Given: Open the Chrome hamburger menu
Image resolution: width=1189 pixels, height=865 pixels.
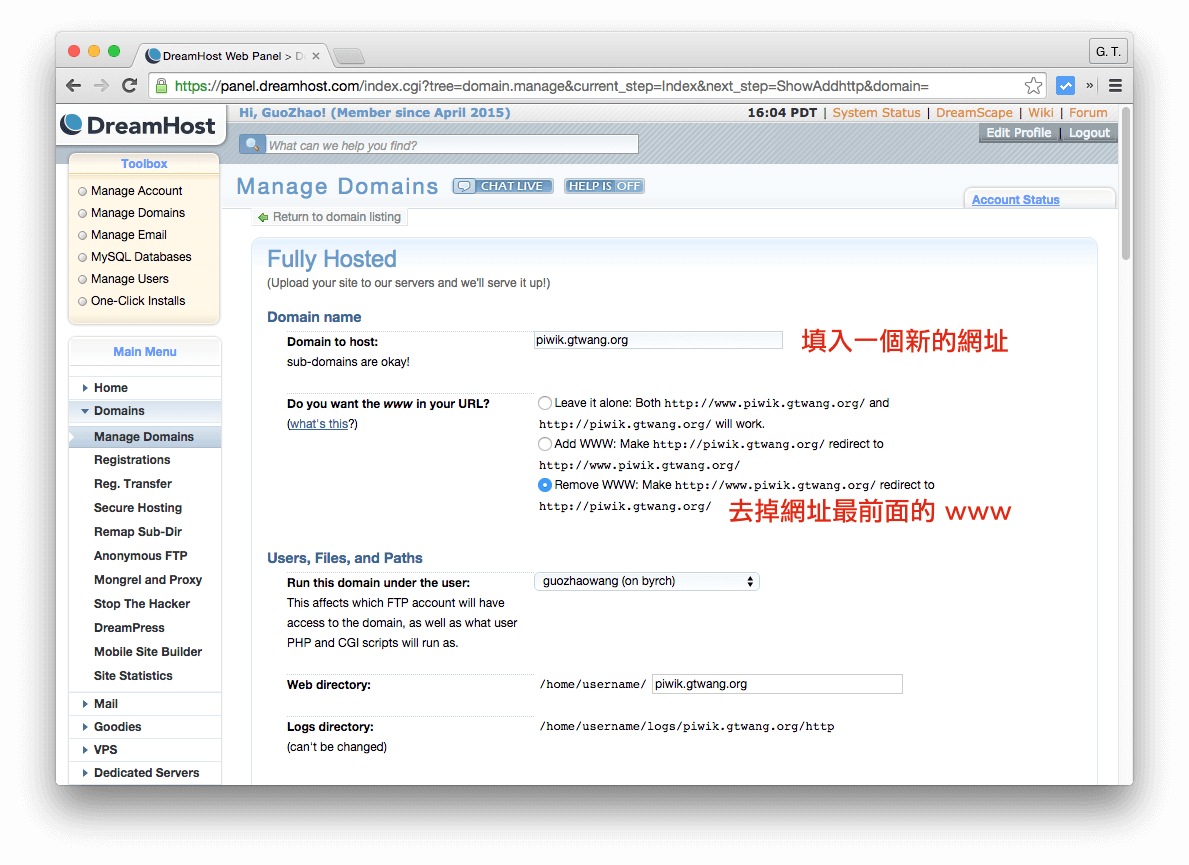Looking at the screenshot, I should coord(1115,86).
